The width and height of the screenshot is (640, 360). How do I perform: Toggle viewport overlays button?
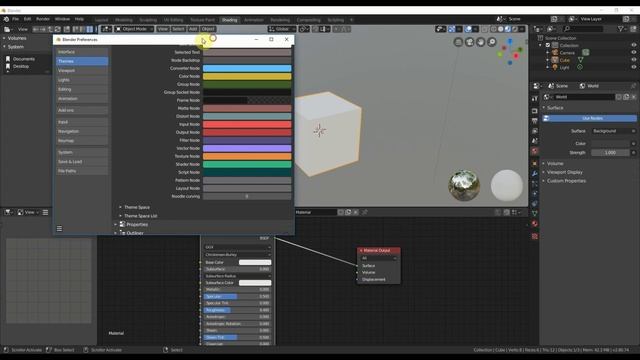click(468, 29)
